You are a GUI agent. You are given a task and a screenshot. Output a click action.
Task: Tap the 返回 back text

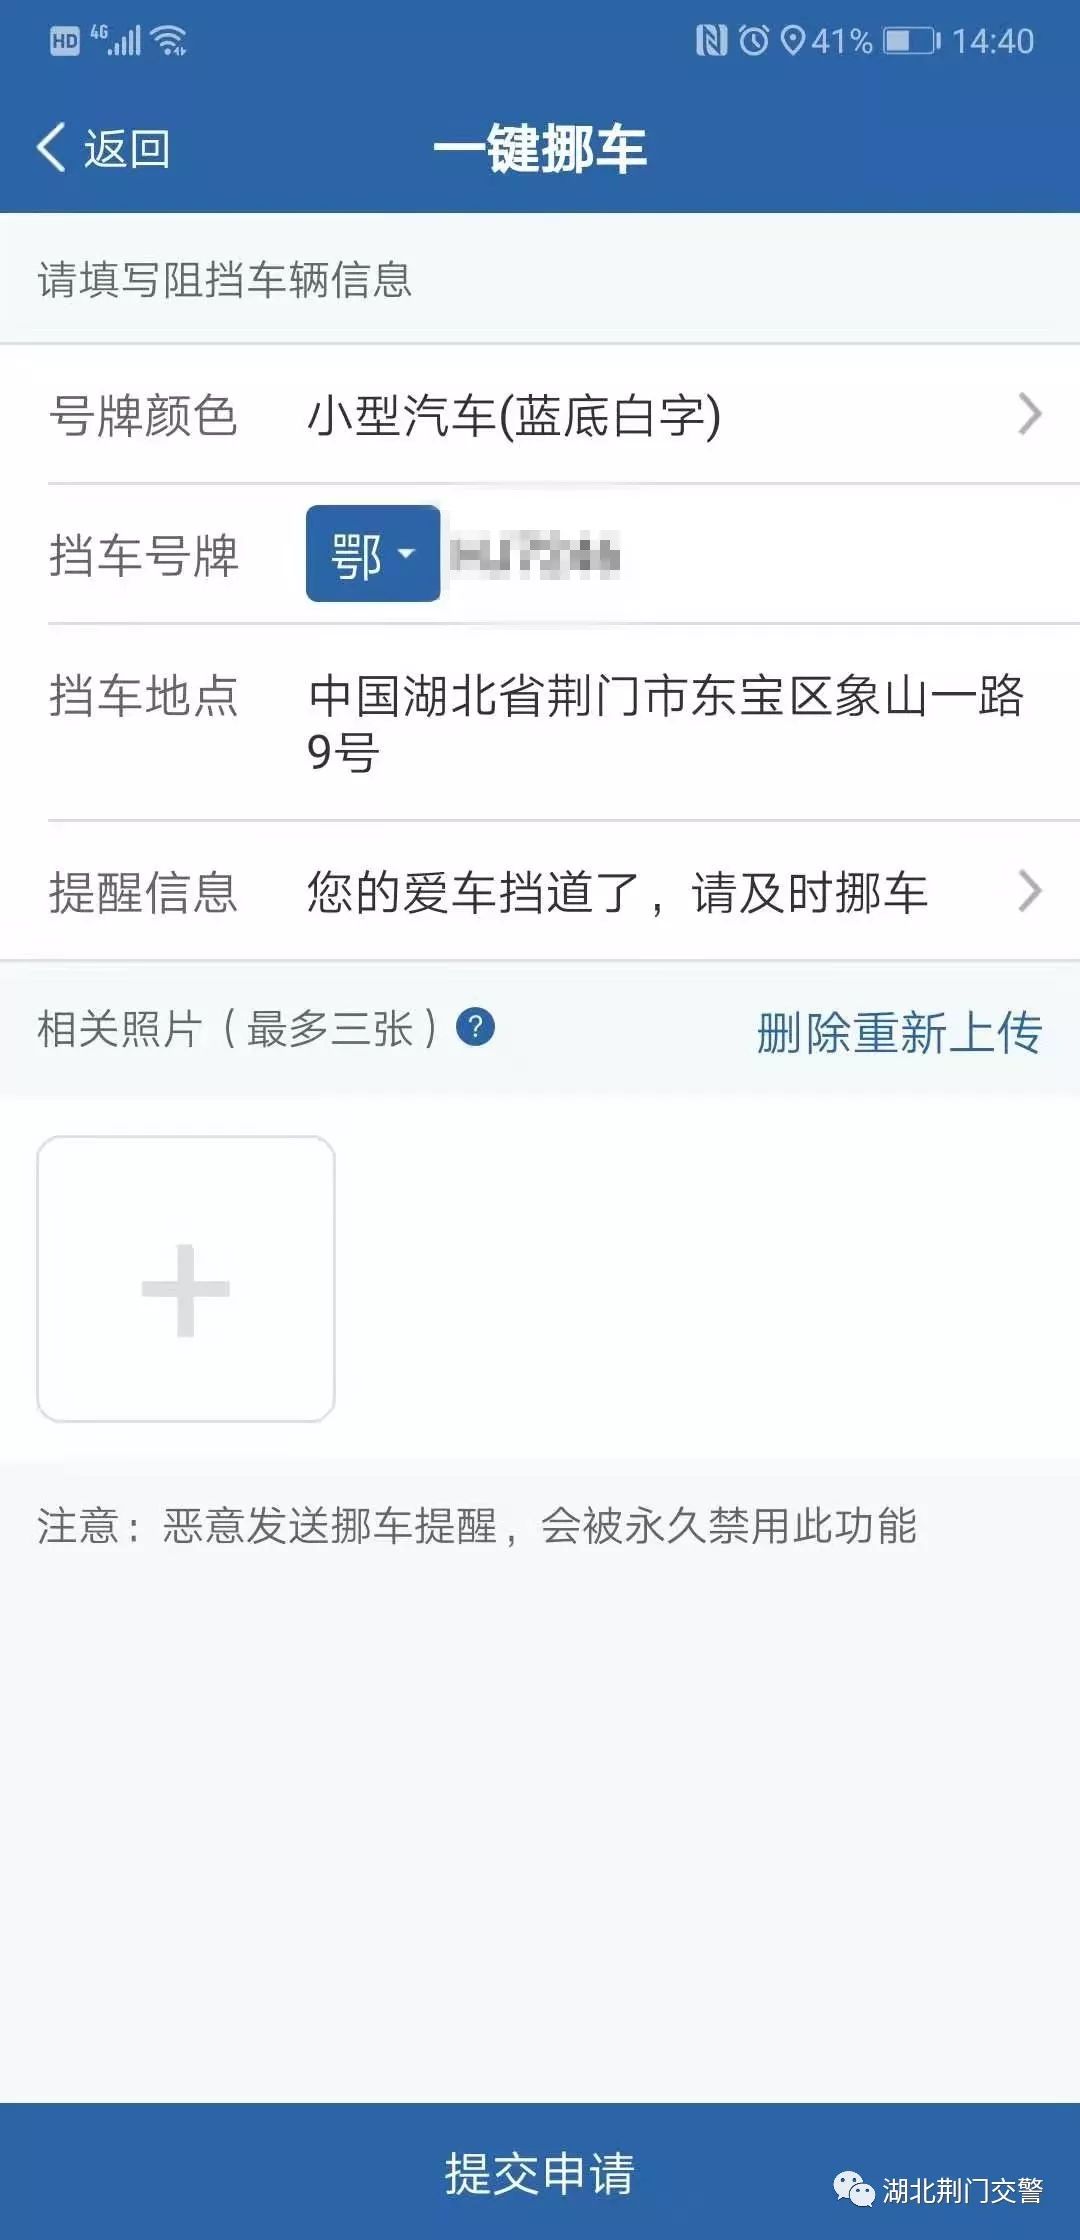click(x=127, y=149)
